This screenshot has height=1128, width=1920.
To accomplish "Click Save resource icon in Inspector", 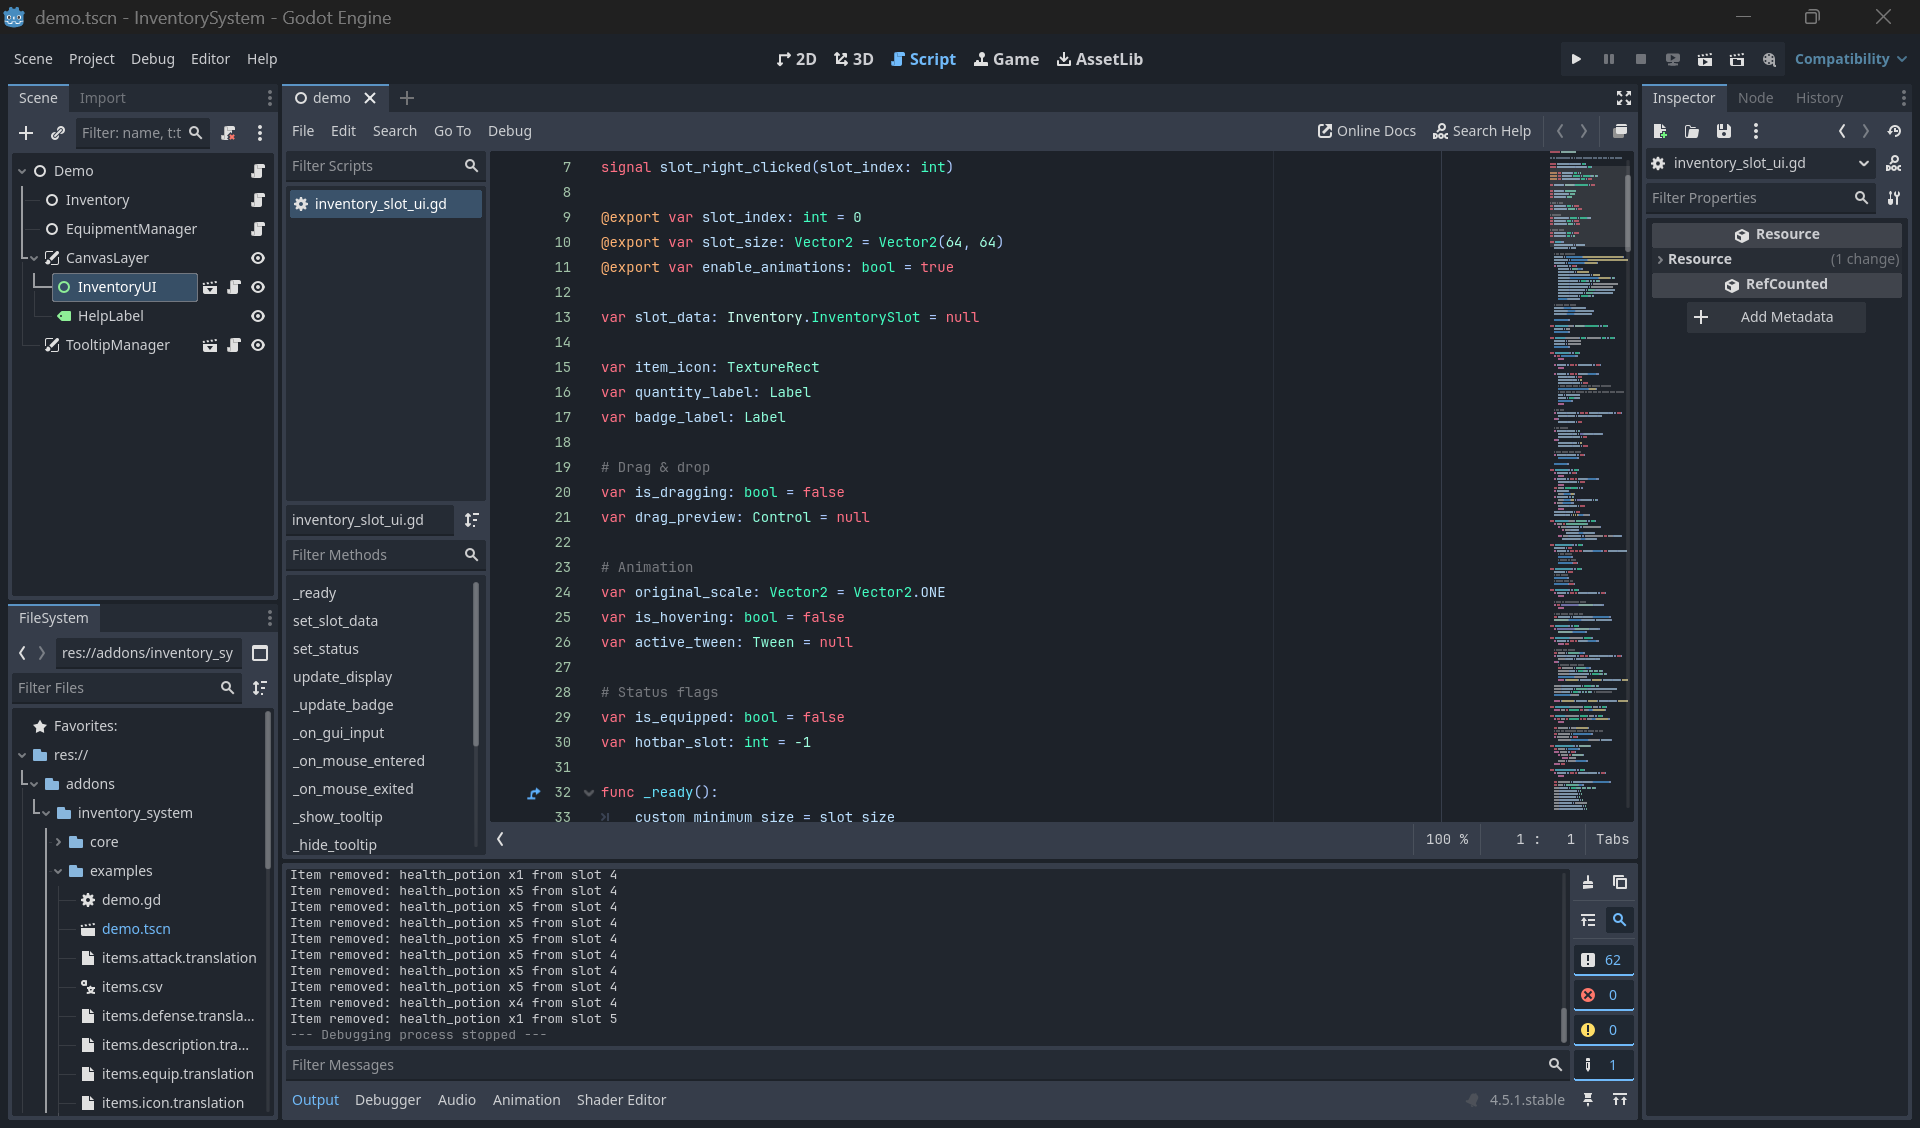I will pos(1723,131).
